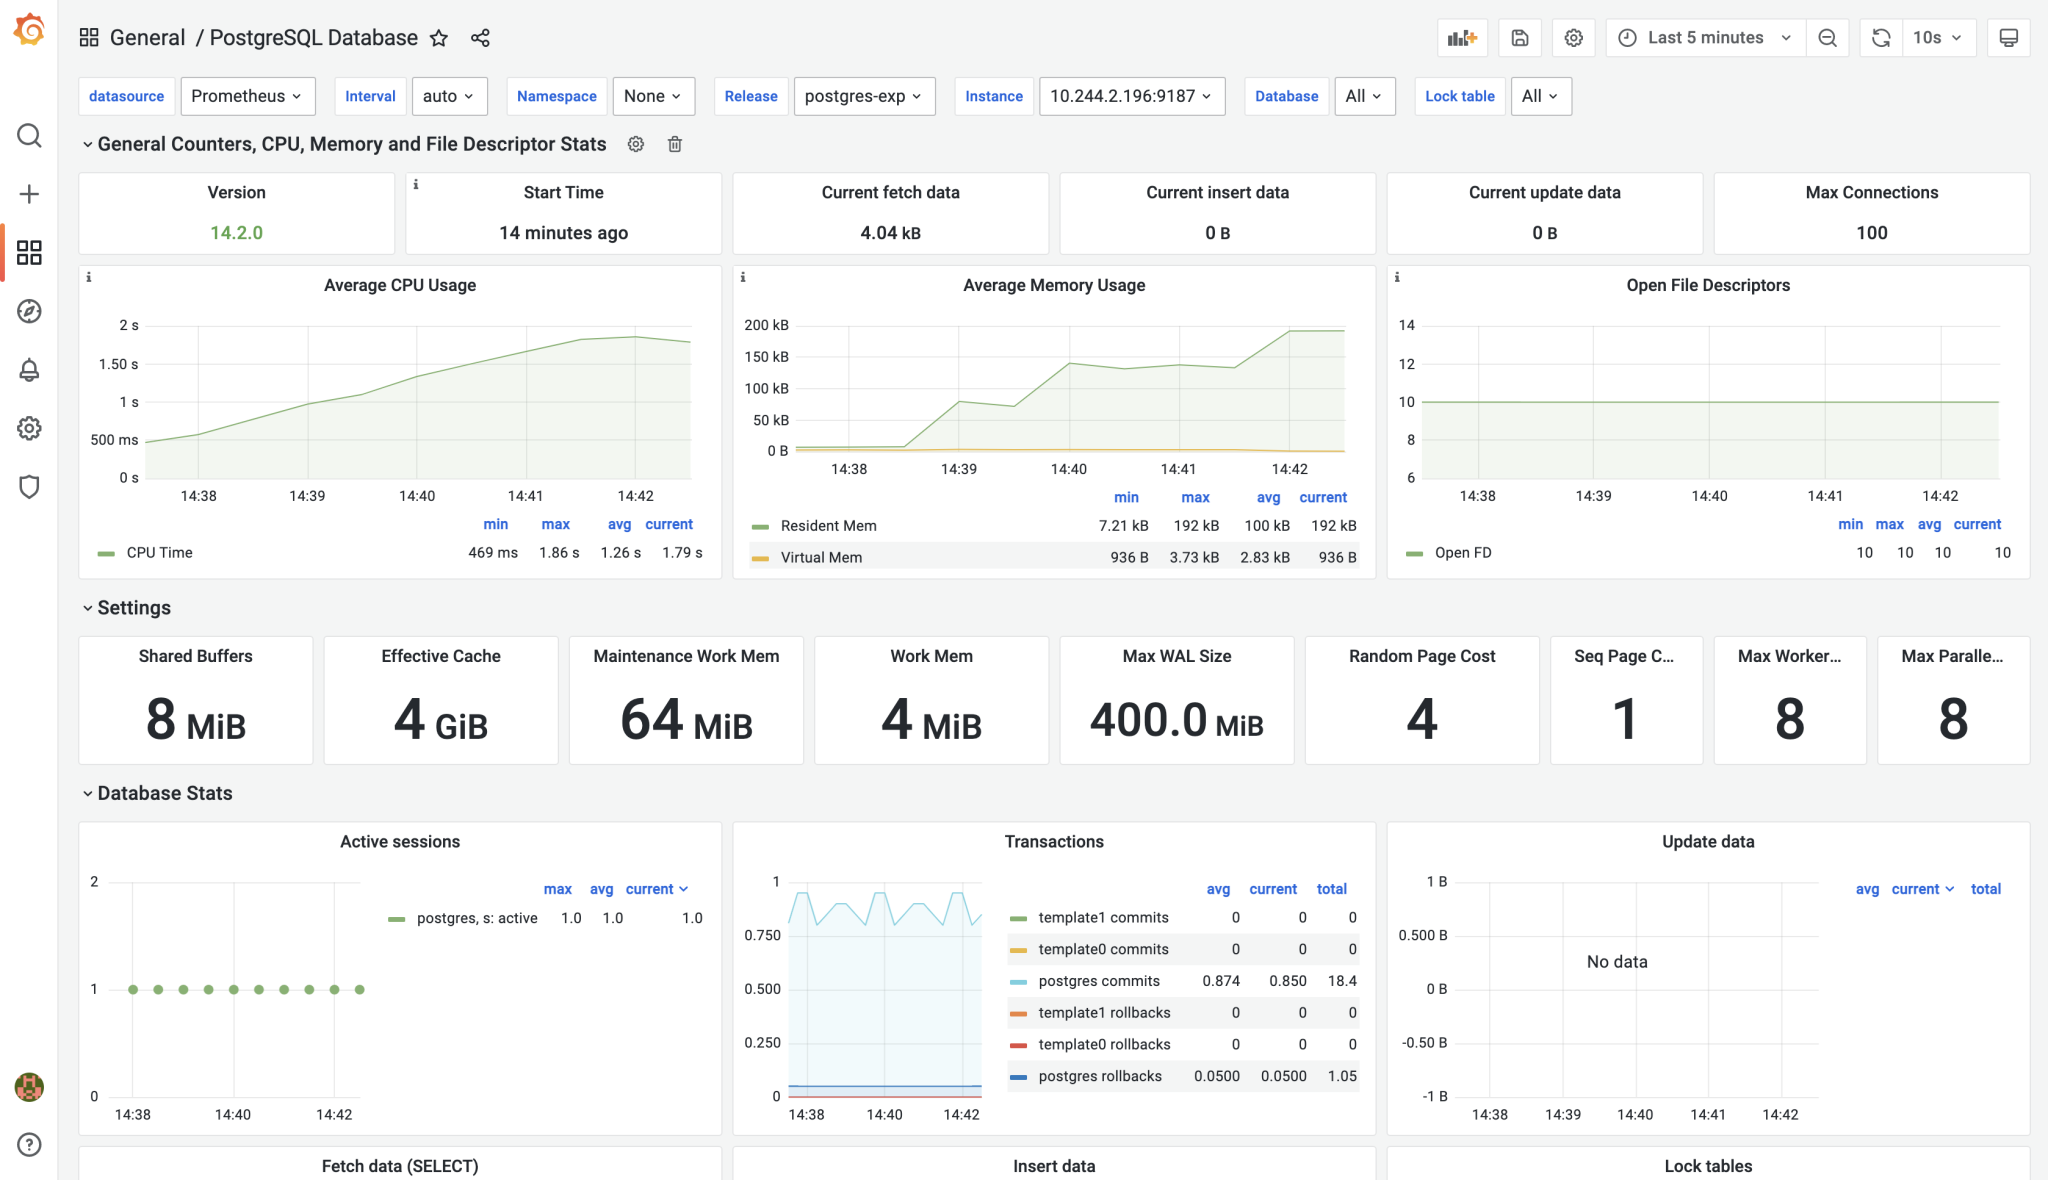Open the Instance variable dropdown
Screen dimensions: 2048x1180
(x=1131, y=96)
